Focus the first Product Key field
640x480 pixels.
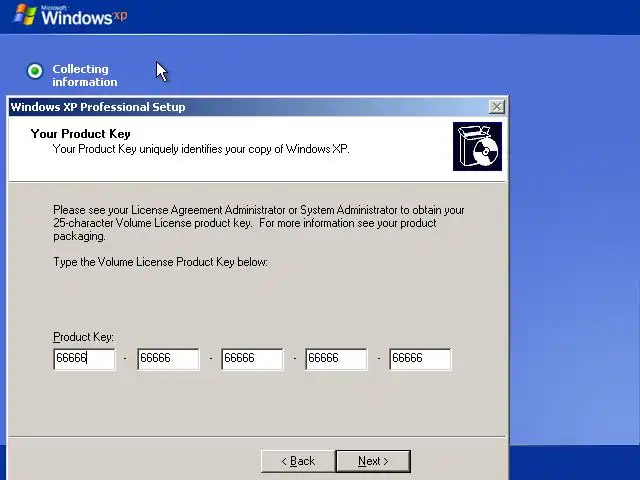[84, 359]
